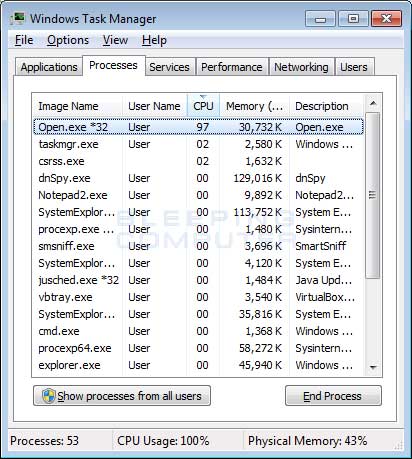Viewport: 412px width, 459px height.
Task: Sort by Description column header
Action: [x=326, y=106]
